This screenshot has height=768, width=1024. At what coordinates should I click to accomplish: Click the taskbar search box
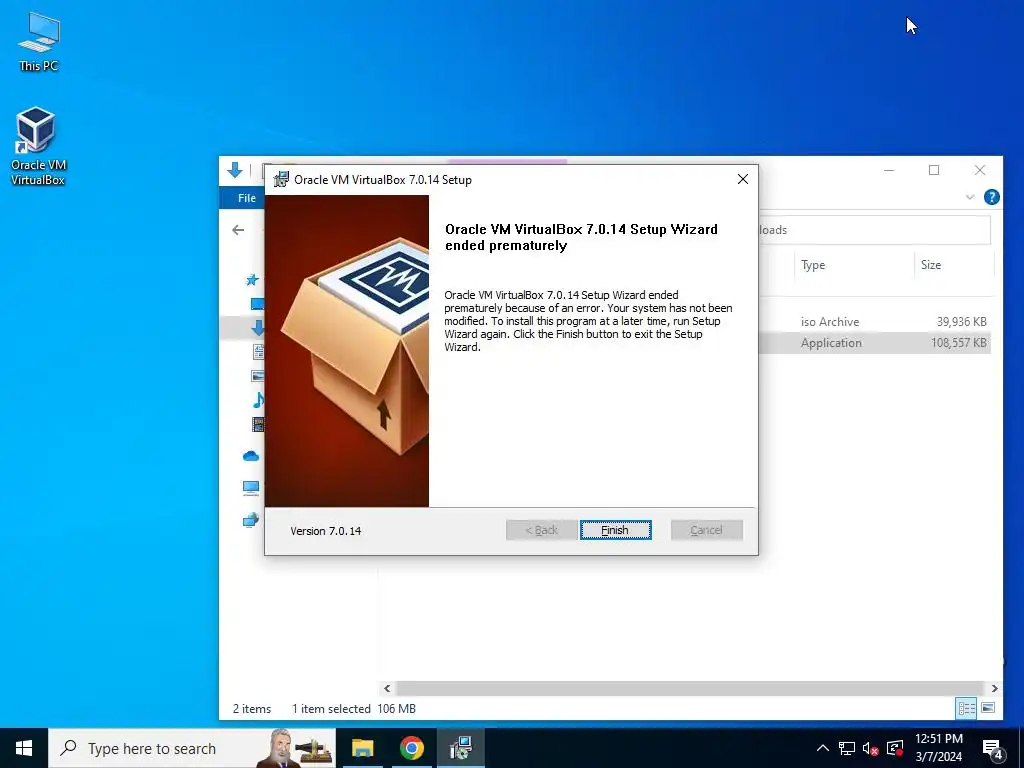[x=192, y=748]
